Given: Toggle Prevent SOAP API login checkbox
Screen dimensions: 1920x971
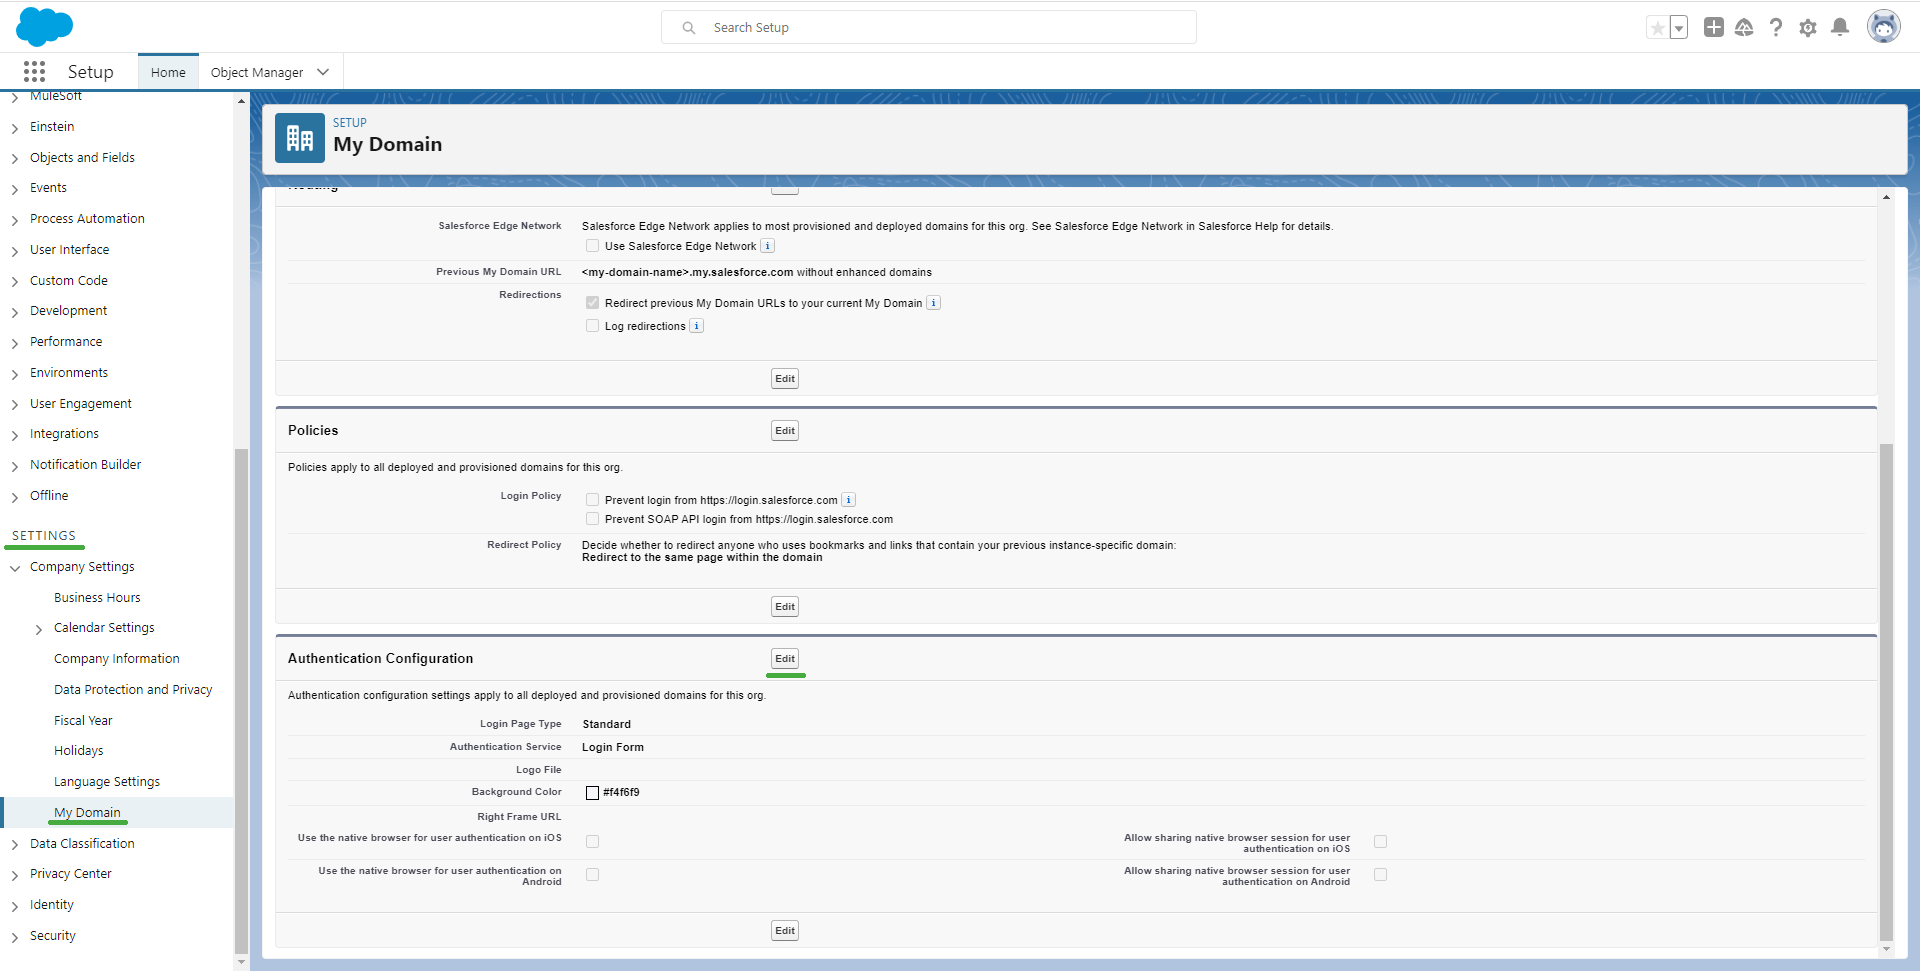Looking at the screenshot, I should point(593,519).
